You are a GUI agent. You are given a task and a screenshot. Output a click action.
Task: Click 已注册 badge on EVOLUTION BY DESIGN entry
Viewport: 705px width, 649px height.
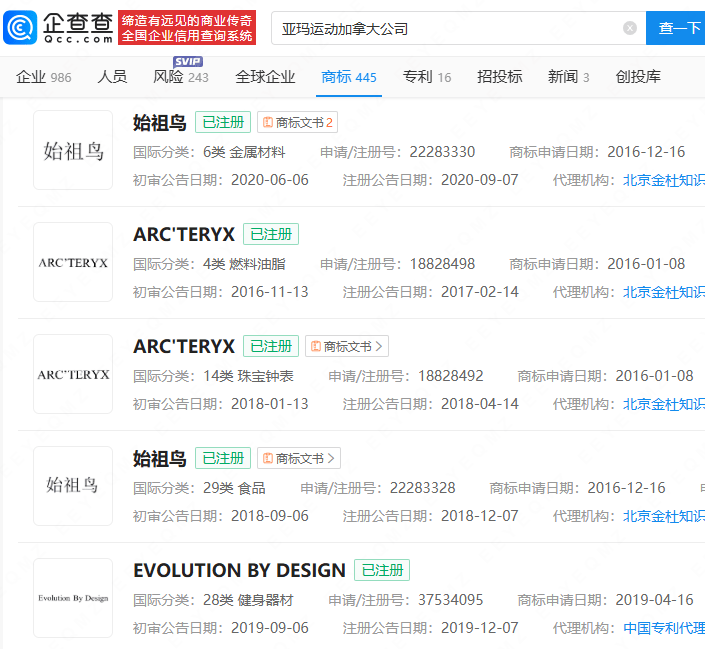pos(382,570)
